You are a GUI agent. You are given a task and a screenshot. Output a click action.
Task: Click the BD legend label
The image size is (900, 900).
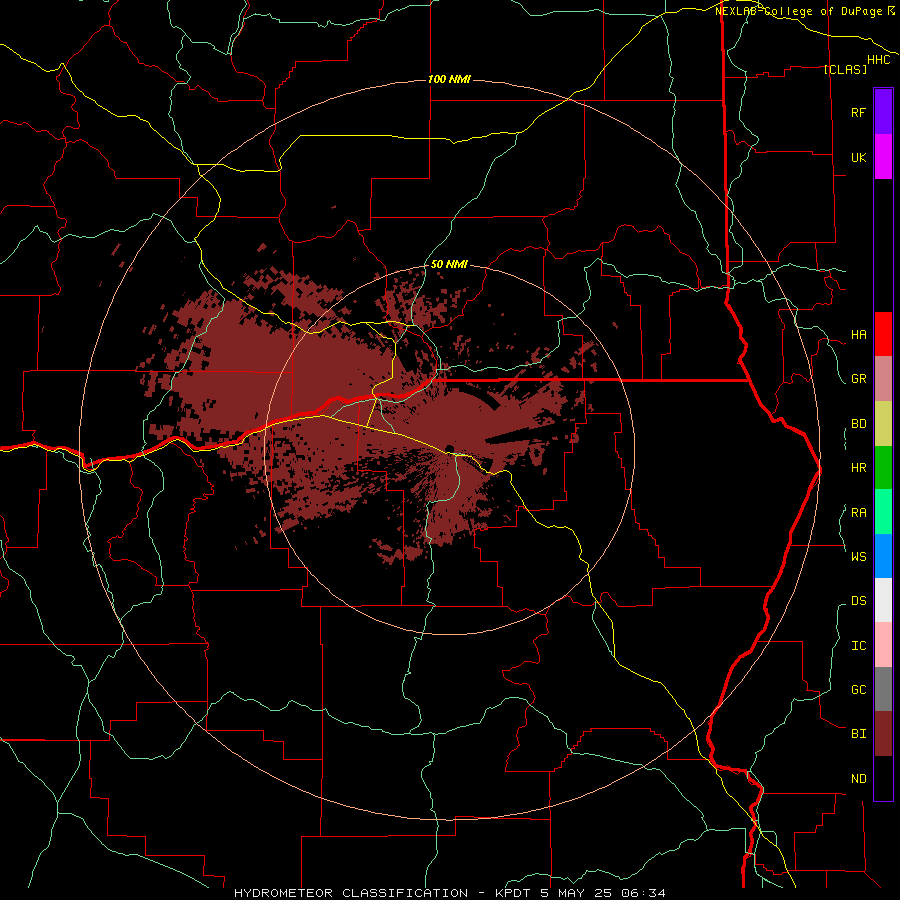pyautogui.click(x=858, y=424)
